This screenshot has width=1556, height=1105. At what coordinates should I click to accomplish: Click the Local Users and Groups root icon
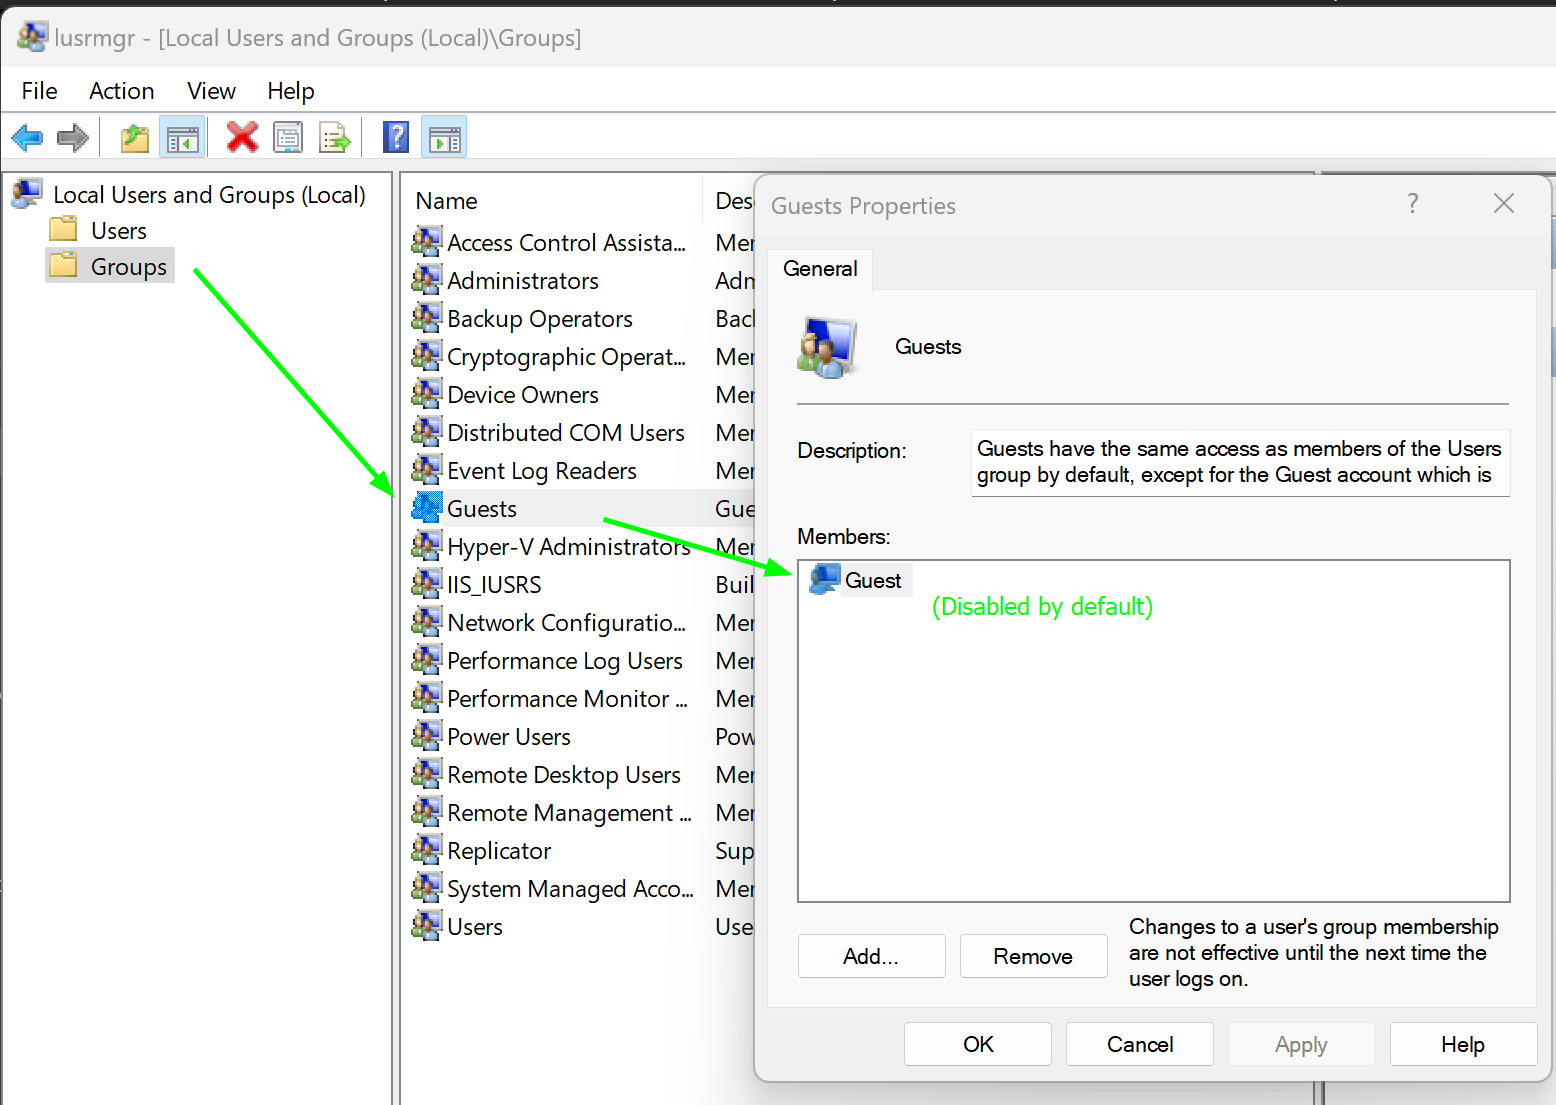27,193
